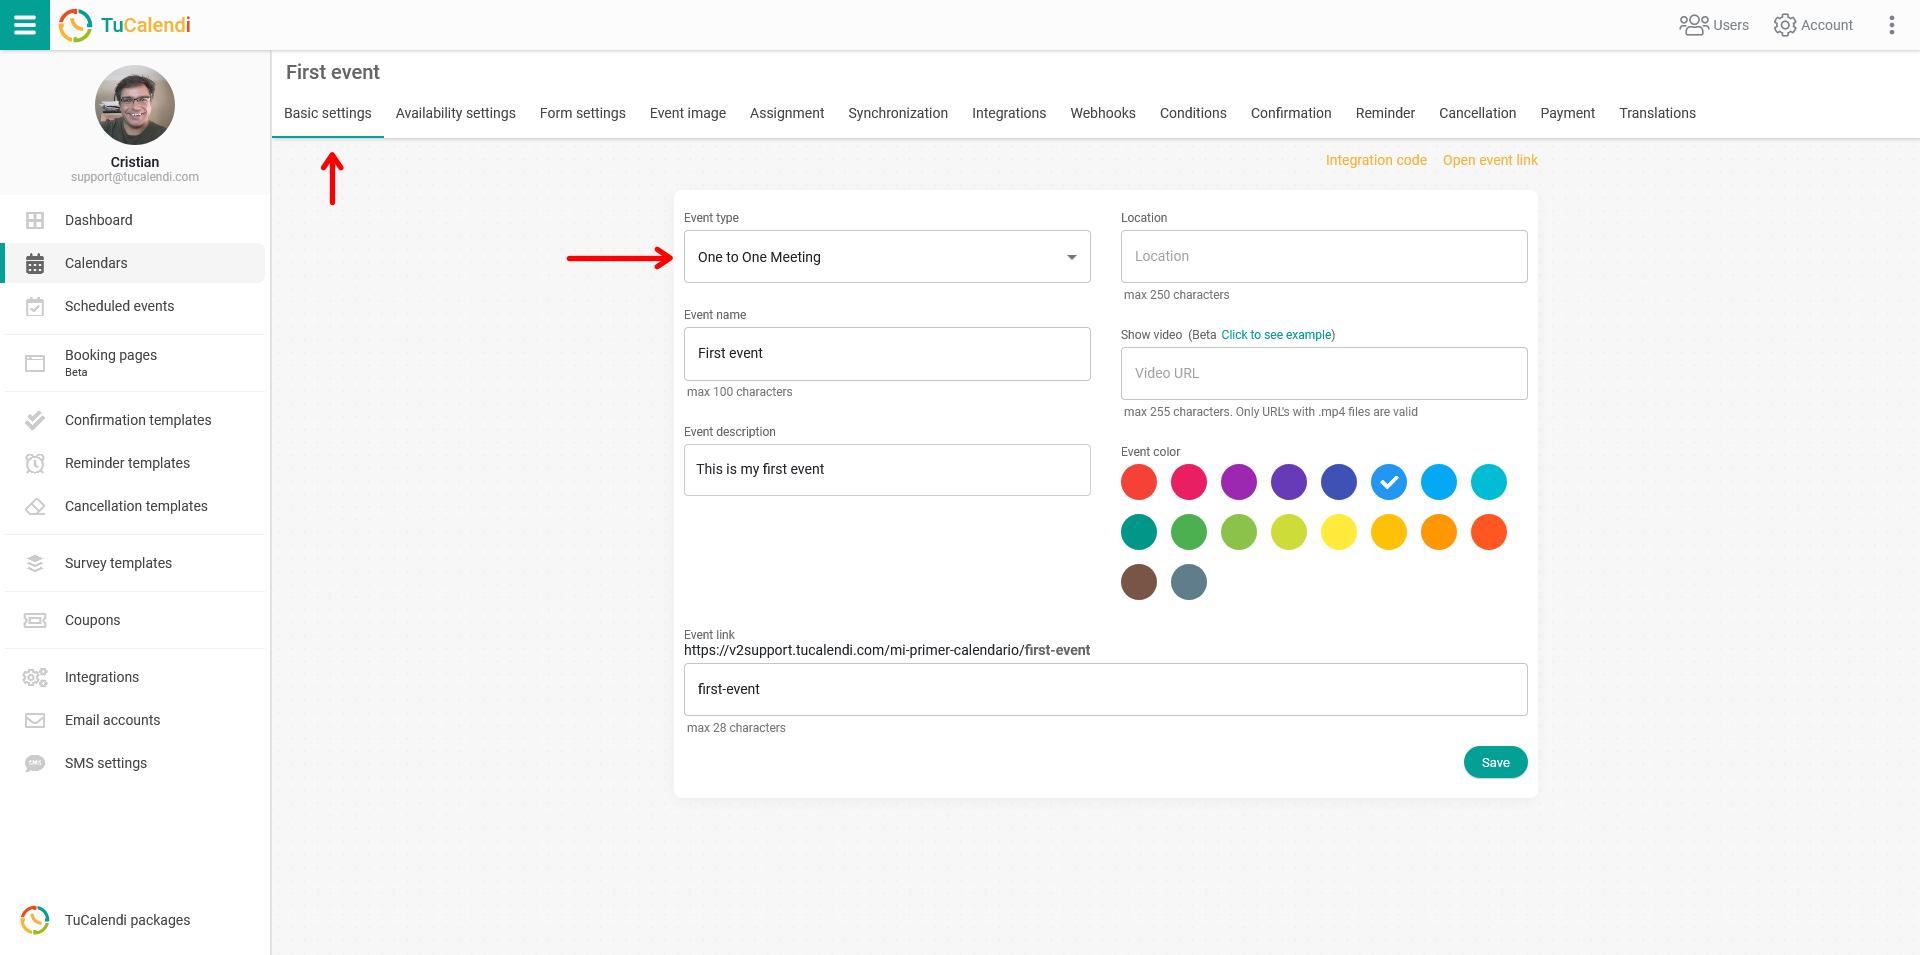The height and width of the screenshot is (955, 1920).
Task: Click the Email accounts envelope icon
Action: [x=35, y=720]
